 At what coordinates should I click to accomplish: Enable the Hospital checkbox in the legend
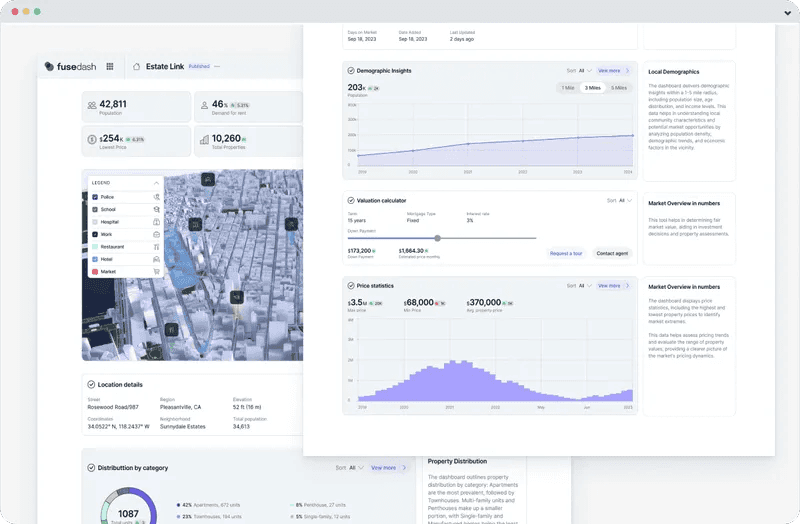point(95,222)
